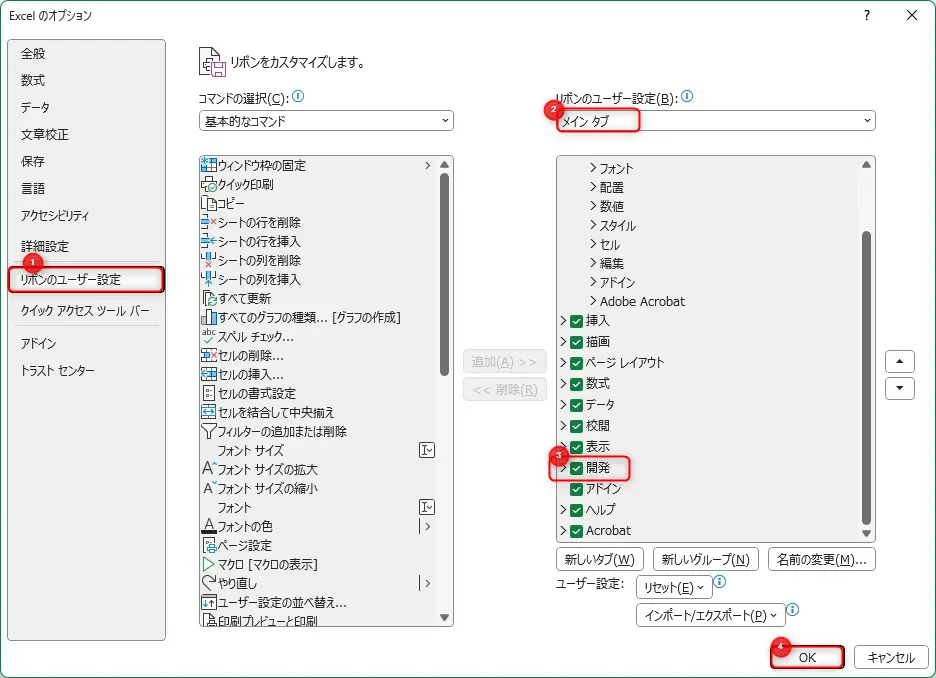This screenshot has width=936, height=678.
Task: Open the コマンドの選択 dropdown
Action: [326, 121]
